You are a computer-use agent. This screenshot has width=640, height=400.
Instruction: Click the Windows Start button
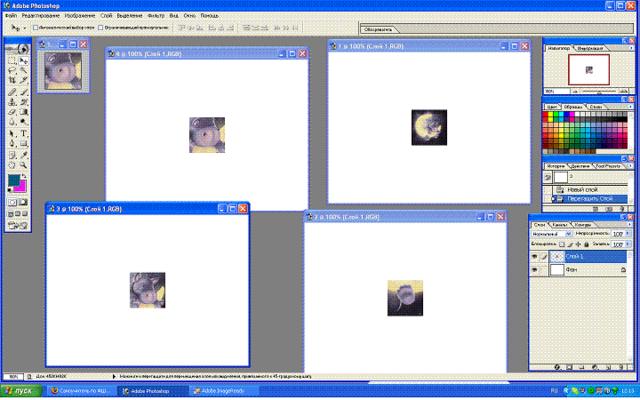click(x=18, y=391)
